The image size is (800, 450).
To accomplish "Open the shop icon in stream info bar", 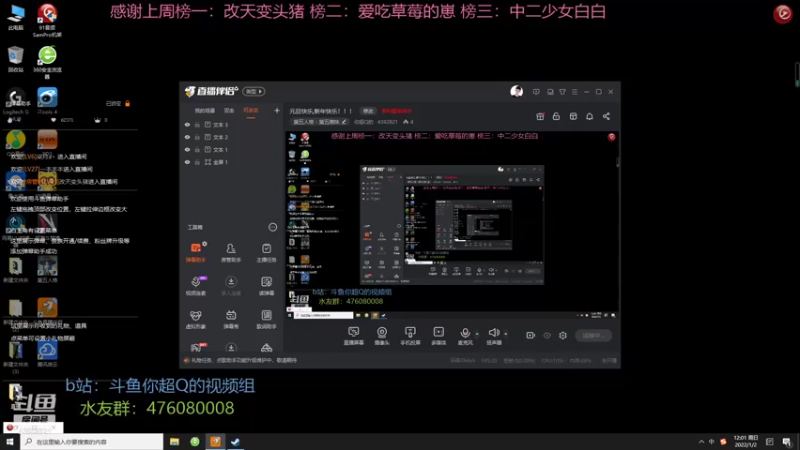I will point(573,116).
